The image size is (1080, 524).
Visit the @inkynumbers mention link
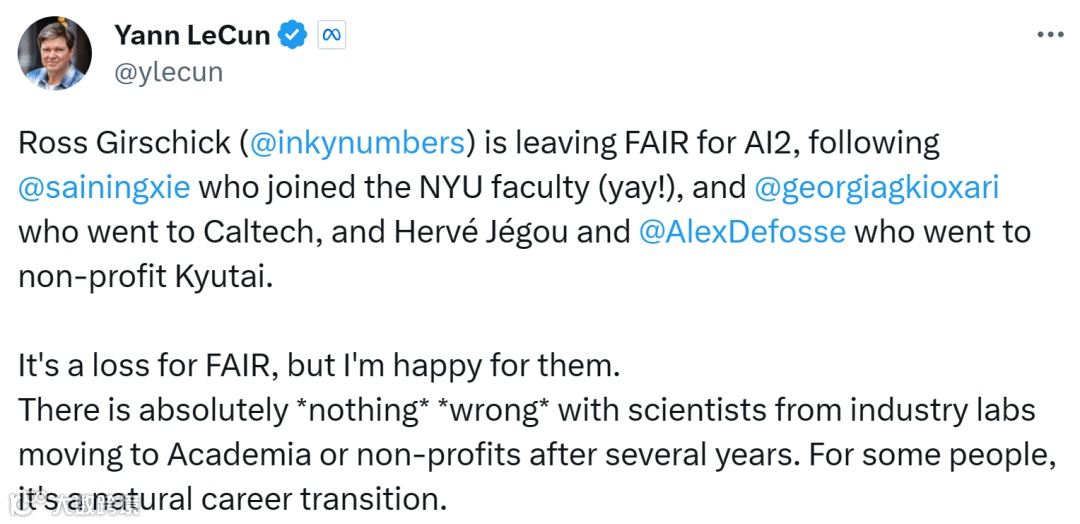coord(357,143)
